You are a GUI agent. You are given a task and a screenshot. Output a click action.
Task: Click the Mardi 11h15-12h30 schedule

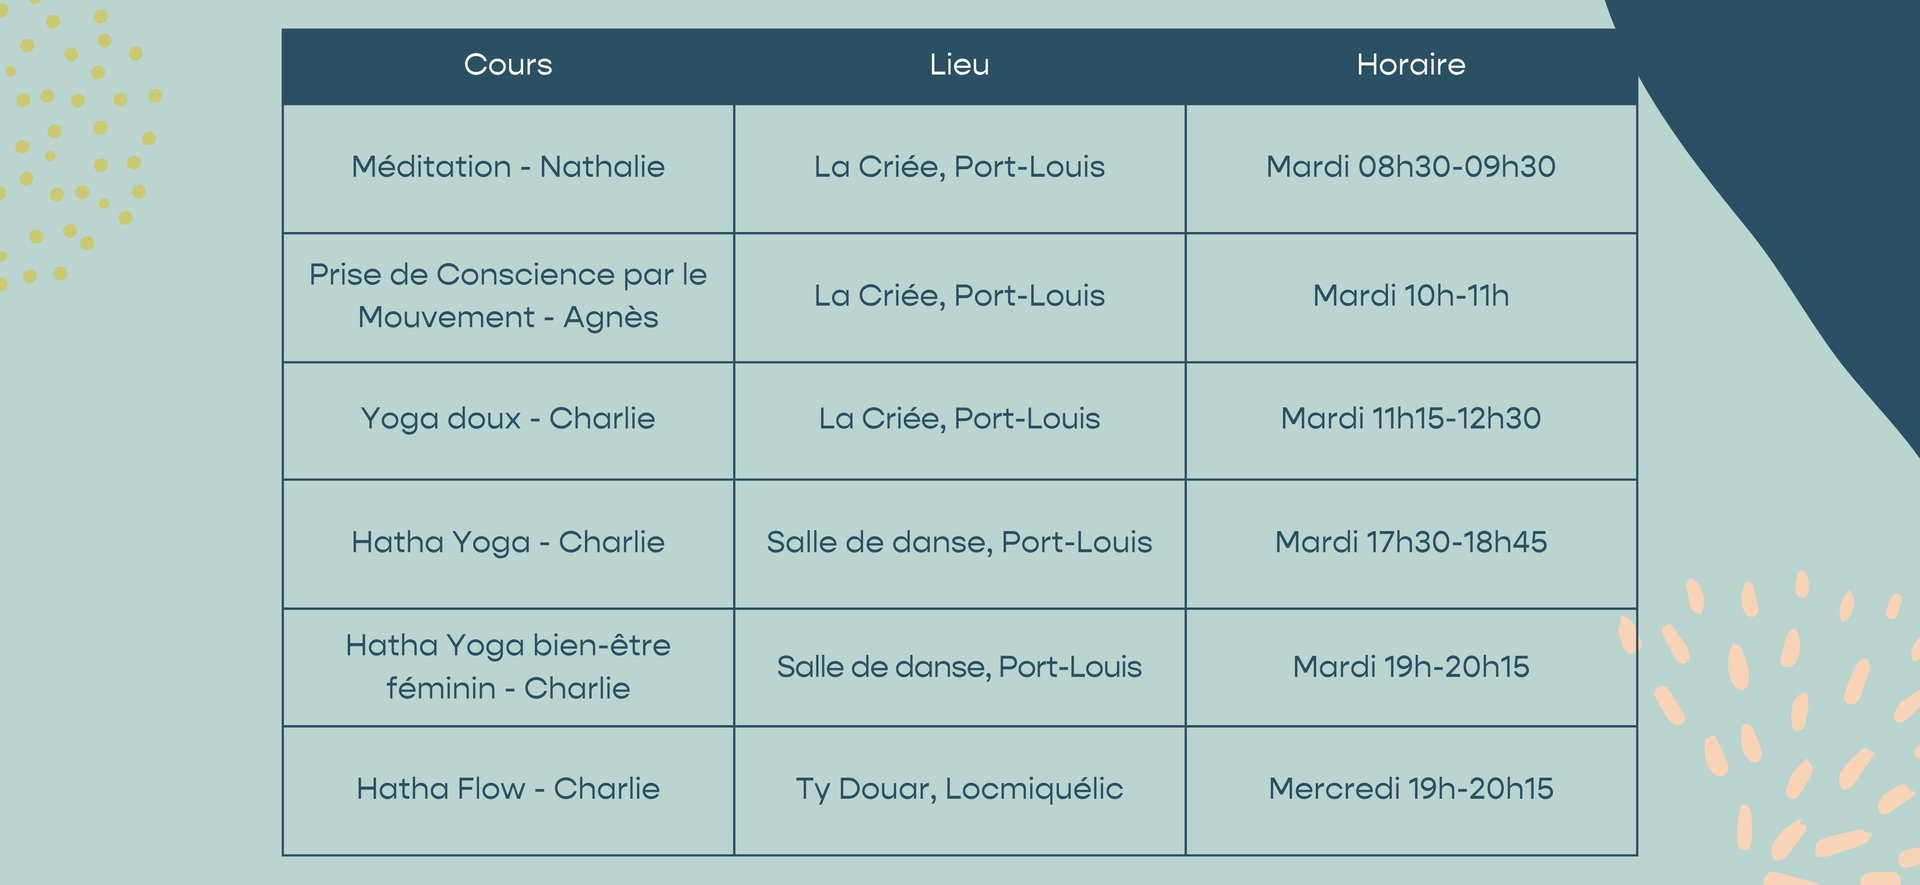click(1411, 420)
